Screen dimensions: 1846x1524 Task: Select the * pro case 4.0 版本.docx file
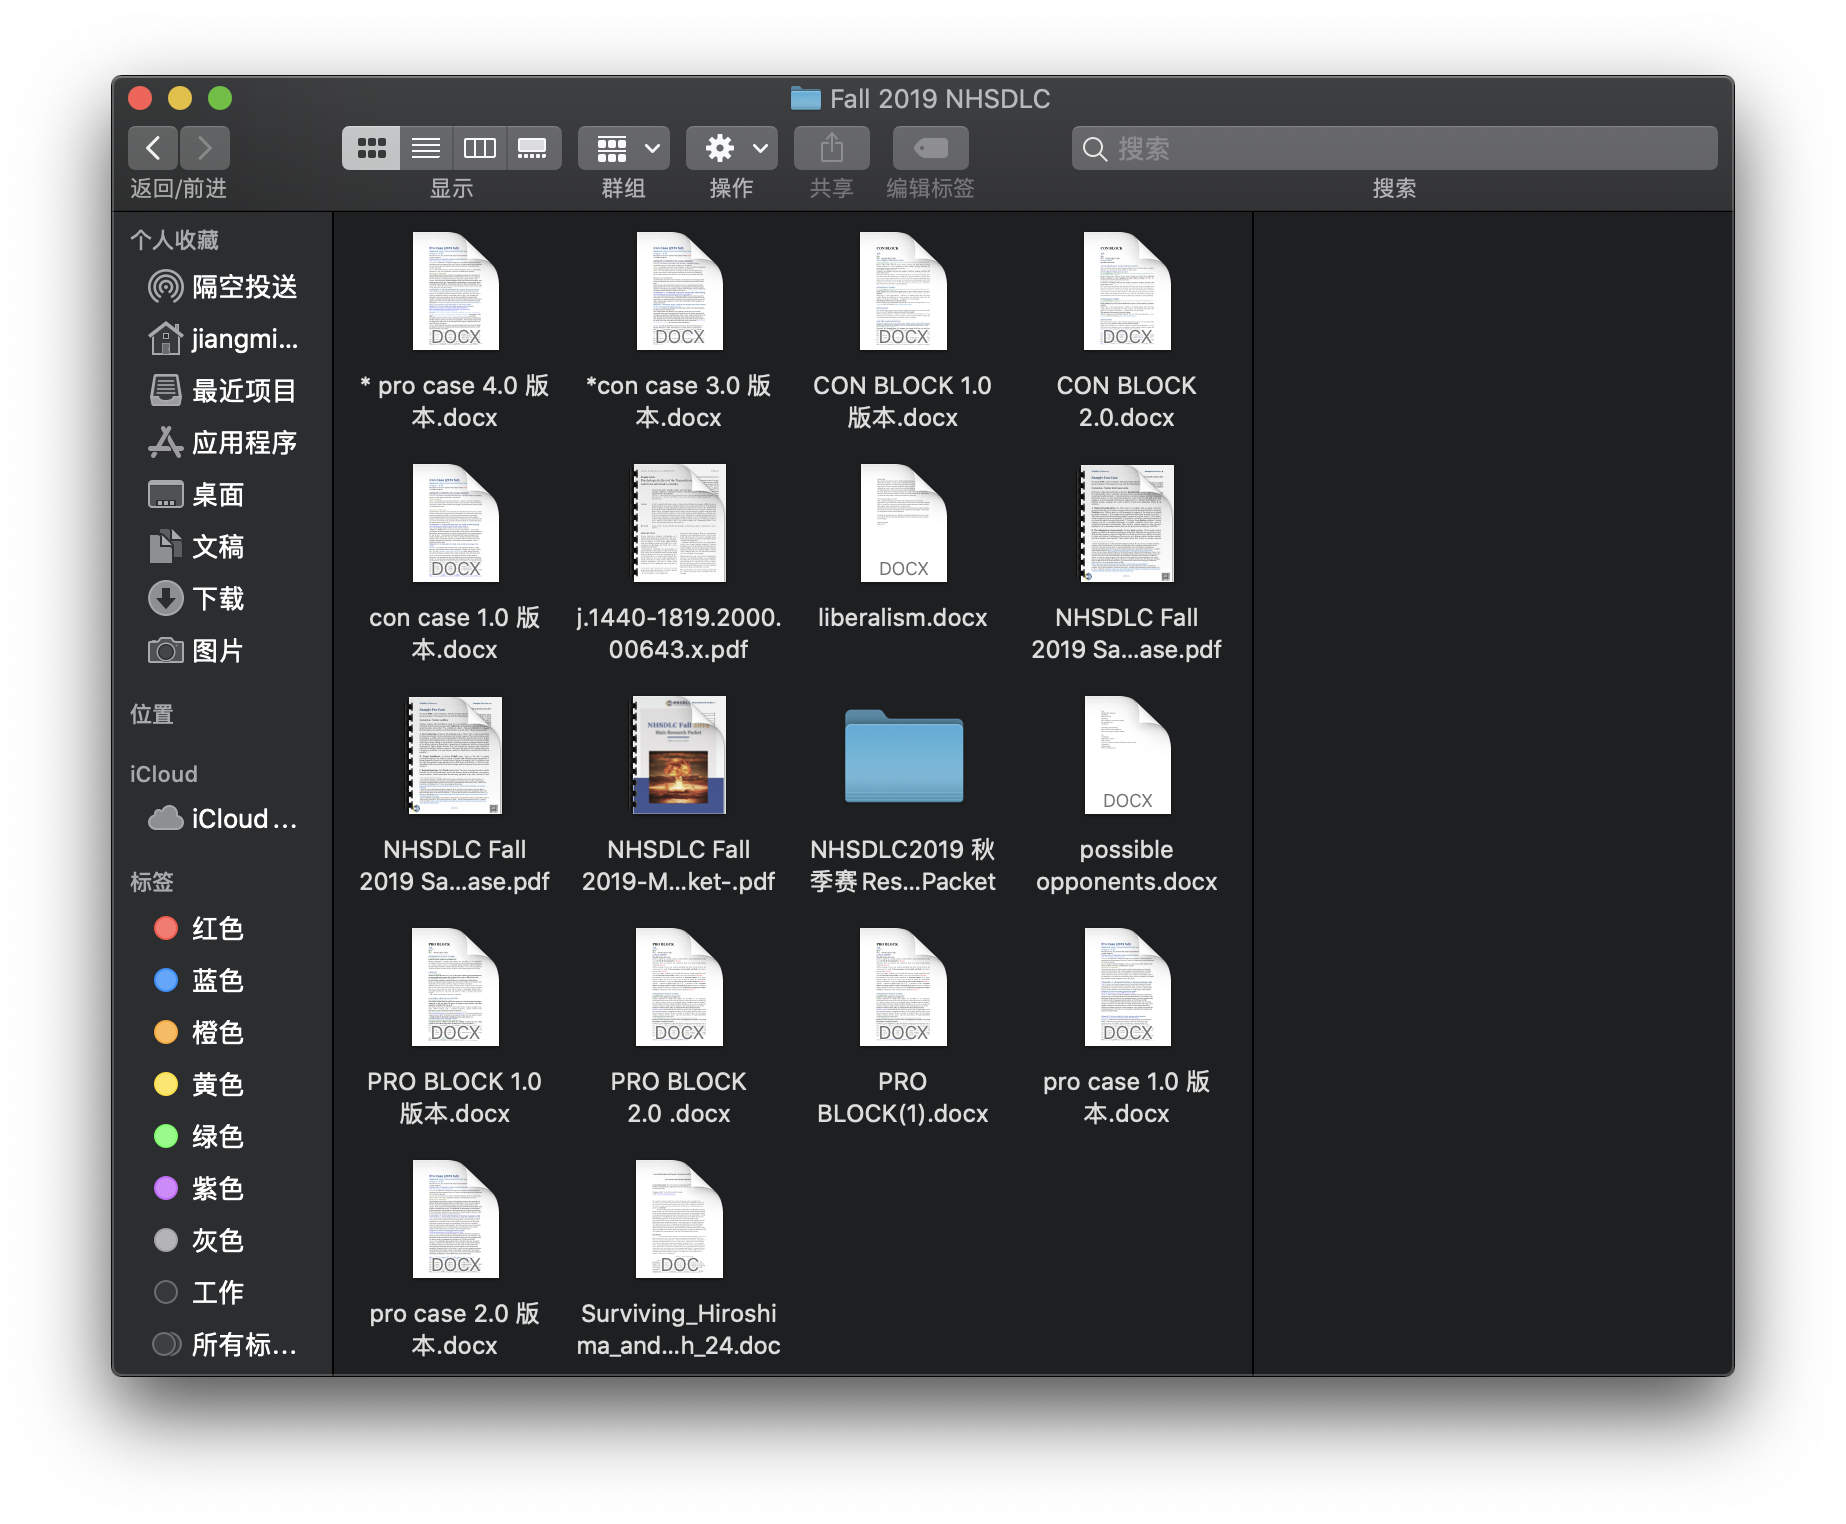tap(455, 291)
